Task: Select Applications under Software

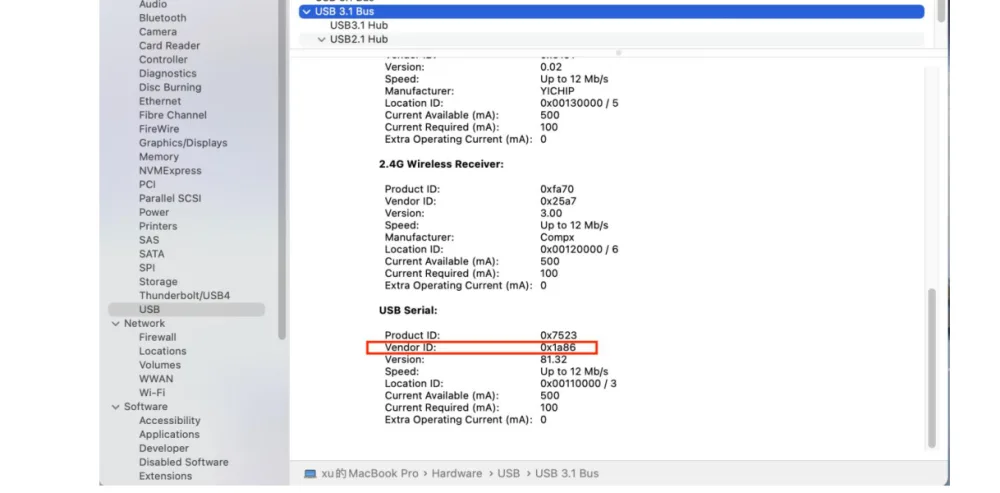Action: (x=169, y=435)
